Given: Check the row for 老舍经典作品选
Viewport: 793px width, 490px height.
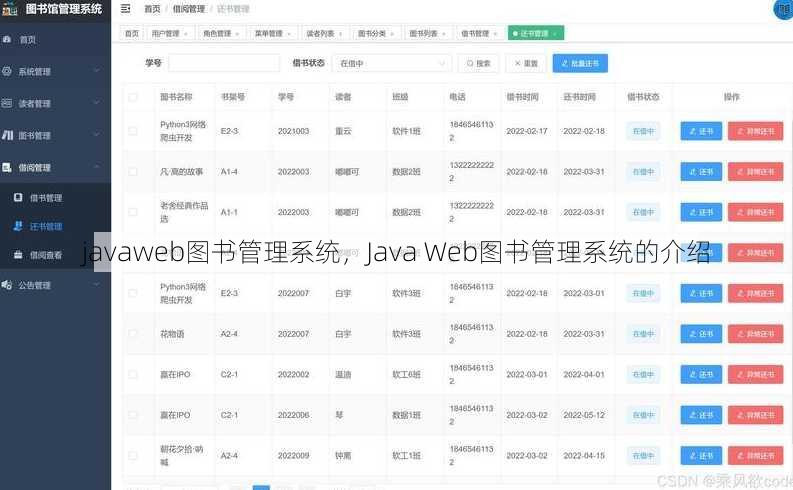Looking at the screenshot, I should tap(133, 212).
